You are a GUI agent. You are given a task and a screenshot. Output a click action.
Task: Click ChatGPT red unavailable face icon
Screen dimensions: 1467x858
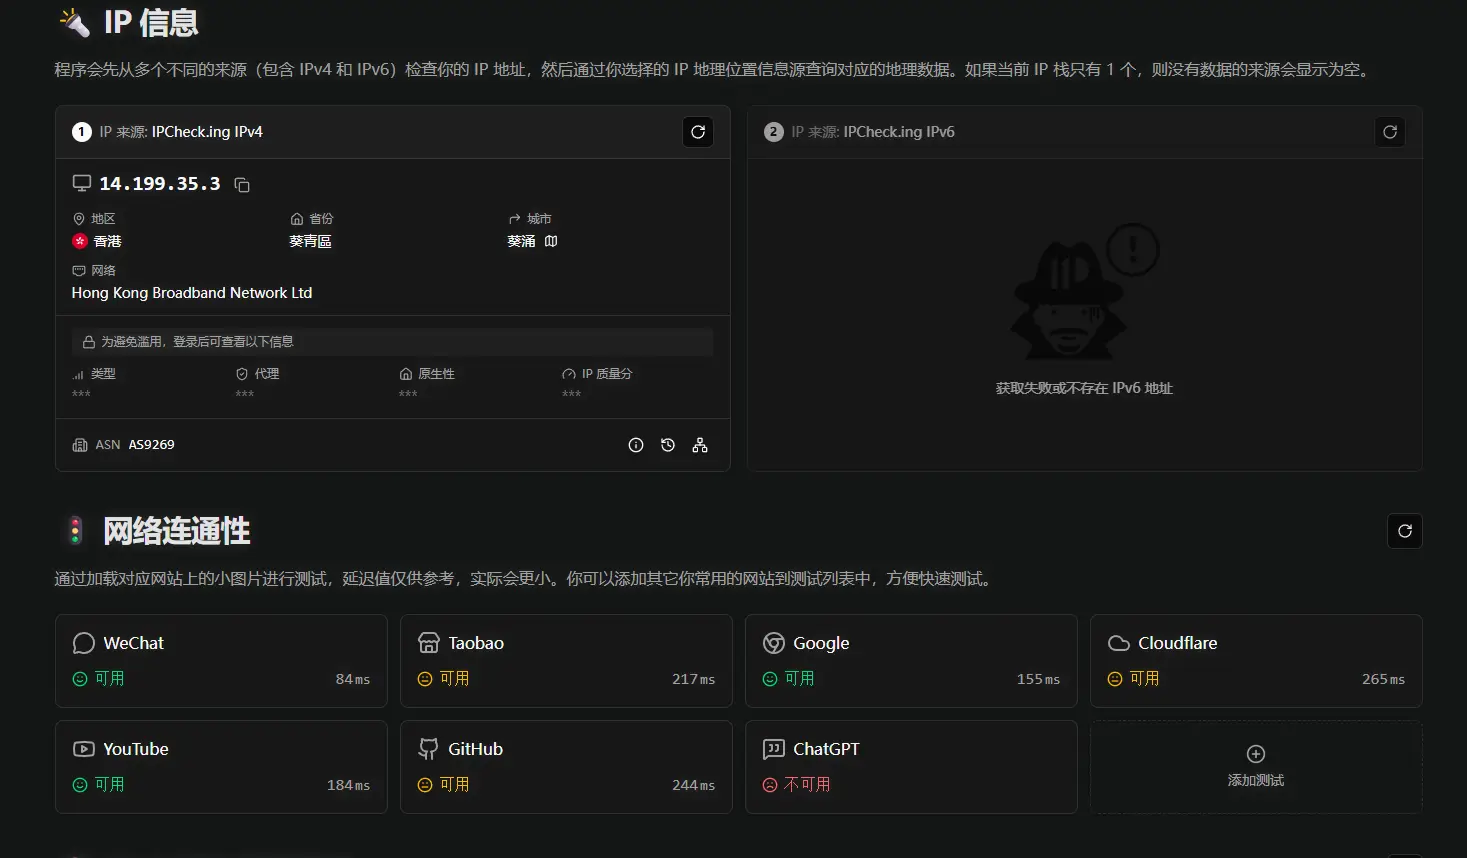click(770, 785)
